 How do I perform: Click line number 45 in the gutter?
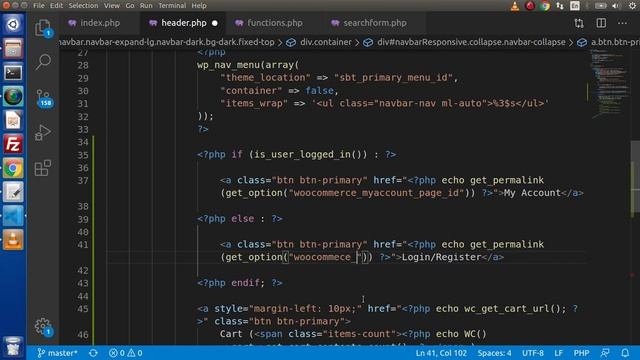pos(83,309)
